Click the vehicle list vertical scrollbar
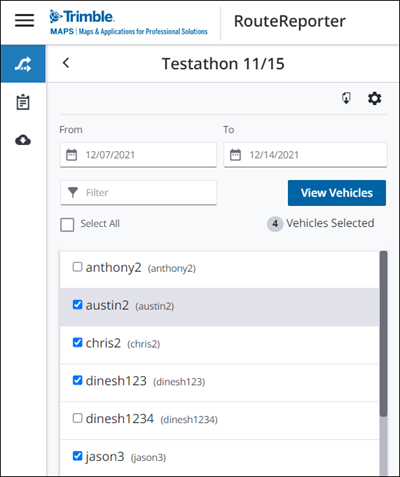This screenshot has height=477, width=400. click(x=383, y=363)
